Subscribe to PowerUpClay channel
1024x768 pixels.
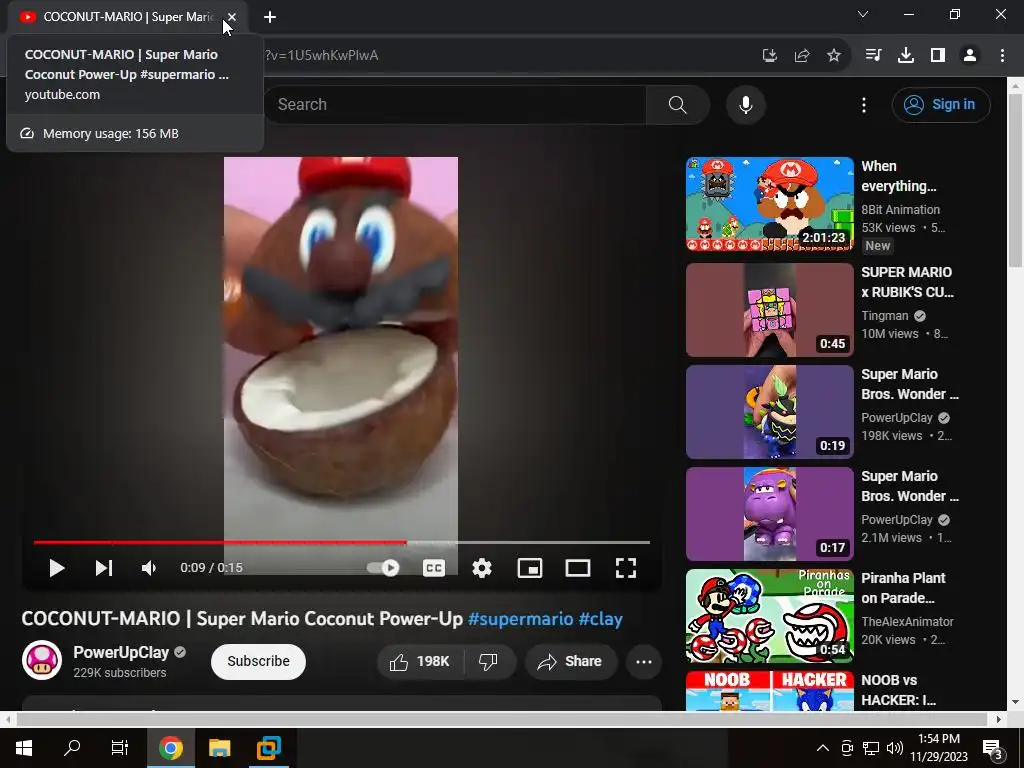click(258, 662)
